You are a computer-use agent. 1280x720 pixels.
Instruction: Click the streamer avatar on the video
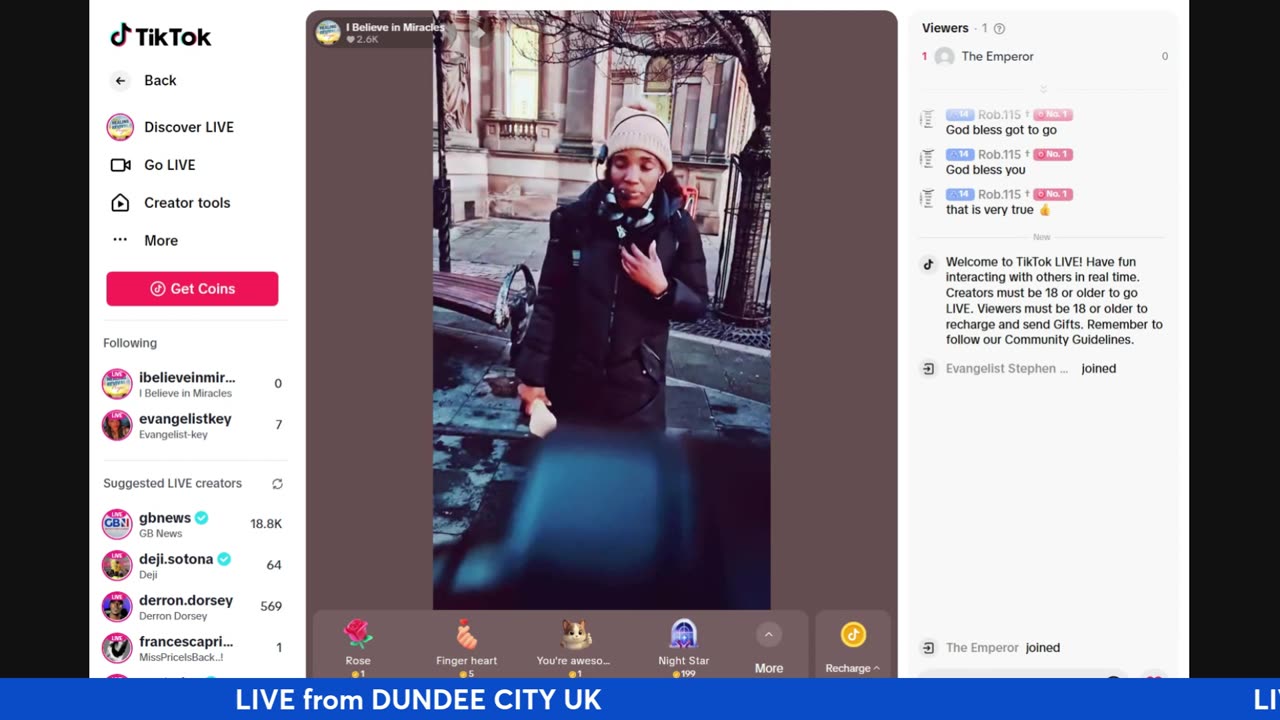coord(328,32)
